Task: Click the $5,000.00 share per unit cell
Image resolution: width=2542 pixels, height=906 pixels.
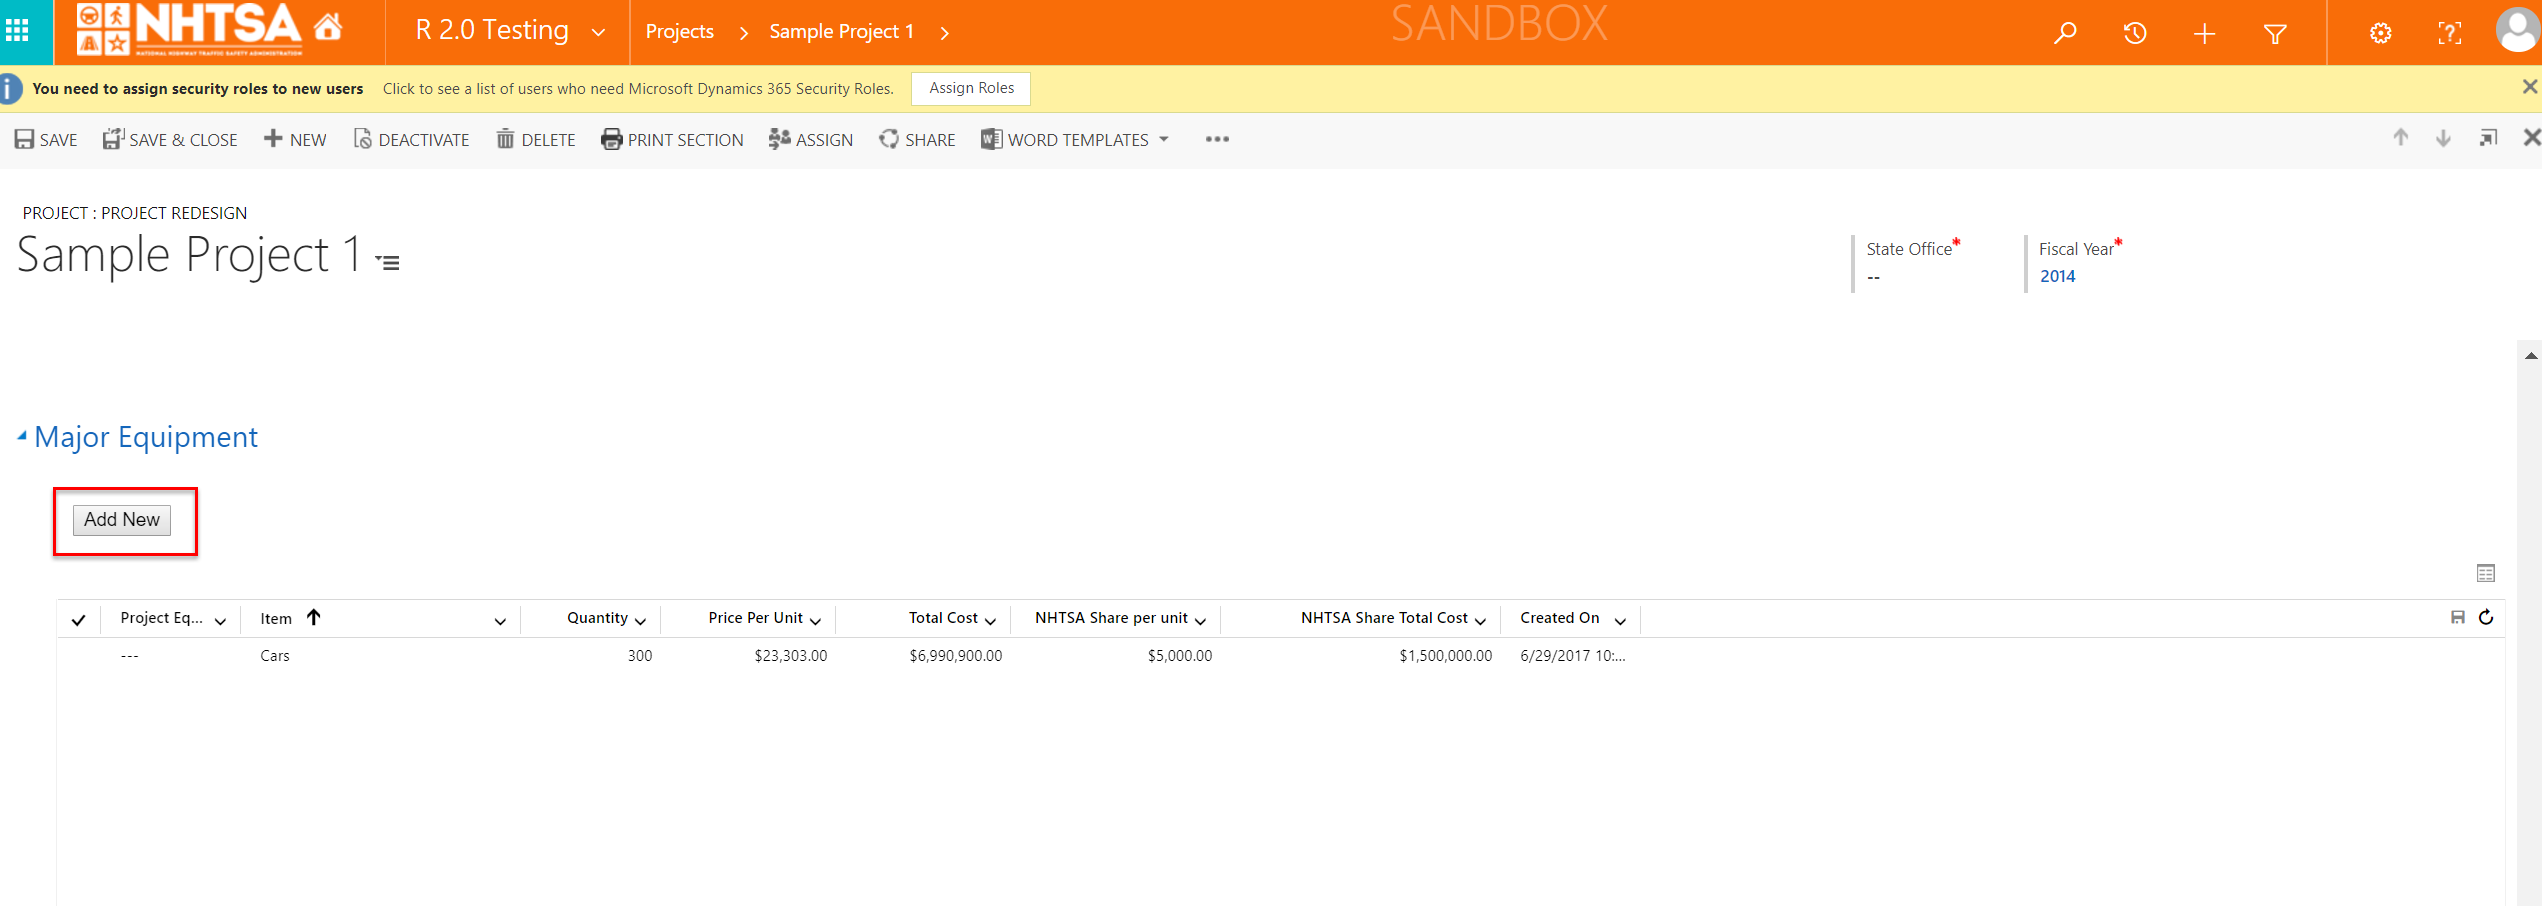Action: click(1180, 656)
